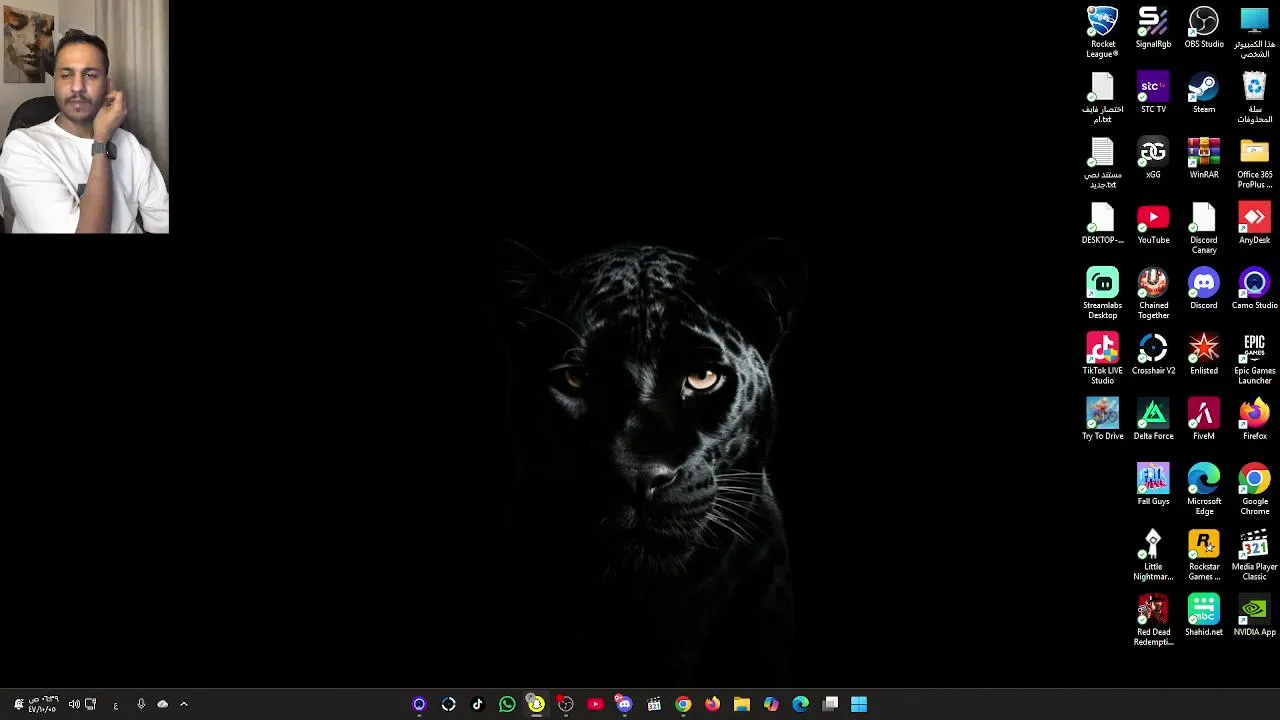Launch Crosshair V2 from the desktop
Image resolution: width=1280 pixels, height=720 pixels.
click(1153, 354)
